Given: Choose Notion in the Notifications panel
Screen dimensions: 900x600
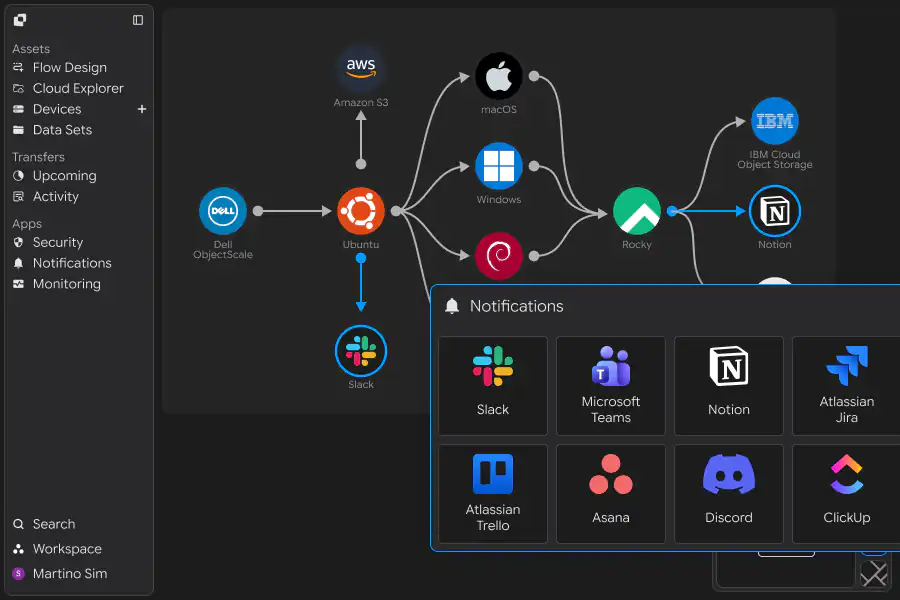Looking at the screenshot, I should [729, 386].
